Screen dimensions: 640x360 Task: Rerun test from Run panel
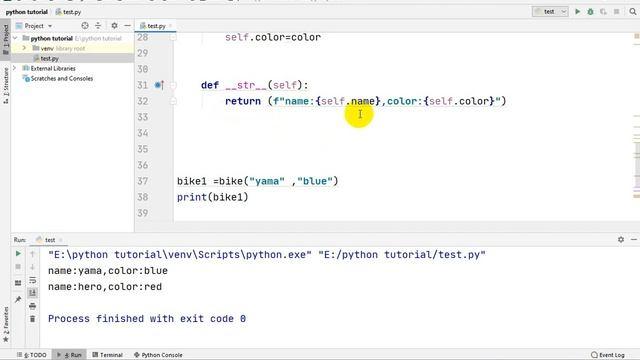18,253
